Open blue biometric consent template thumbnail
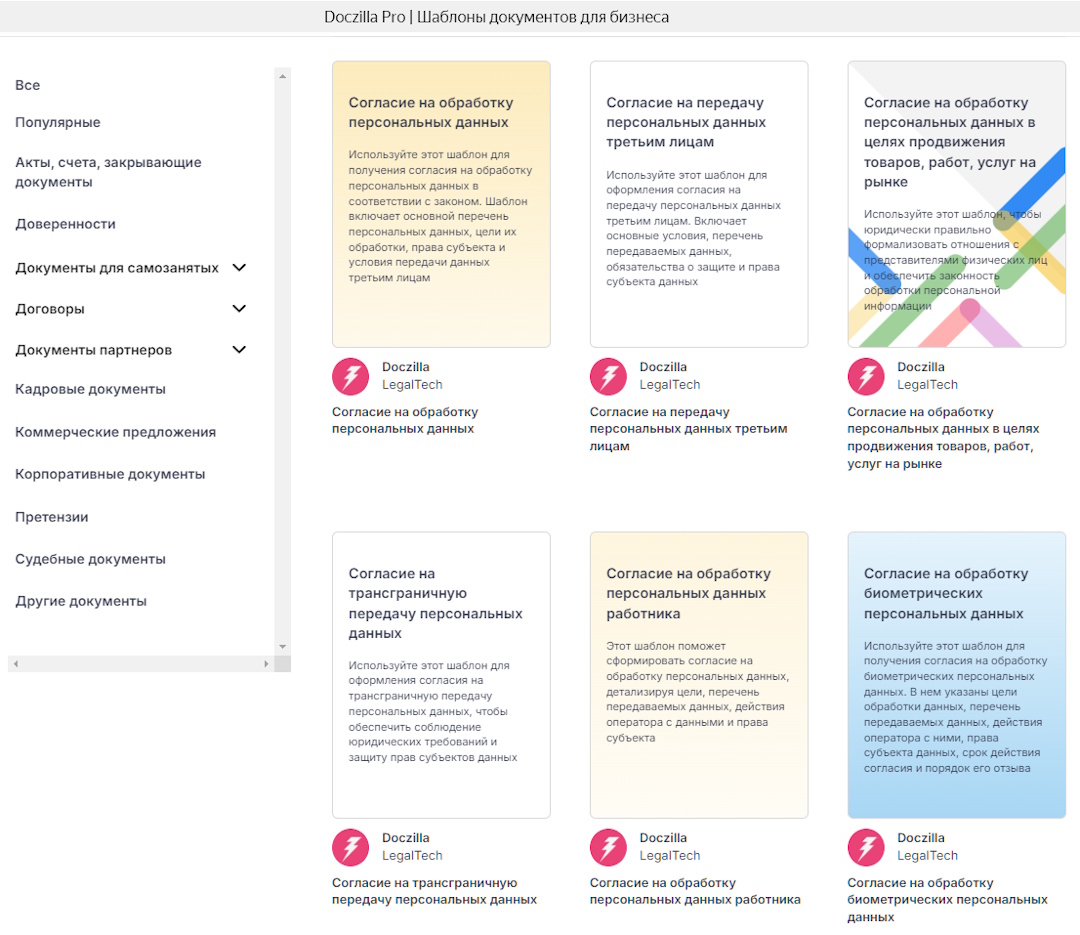The height and width of the screenshot is (935, 1080). 956,675
